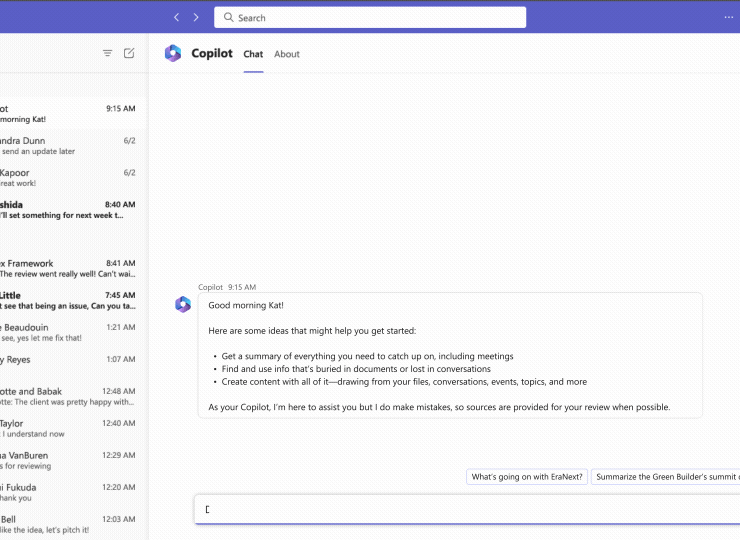Click the forward navigation arrow
Screen dimensions: 740x540
tap(196, 17)
